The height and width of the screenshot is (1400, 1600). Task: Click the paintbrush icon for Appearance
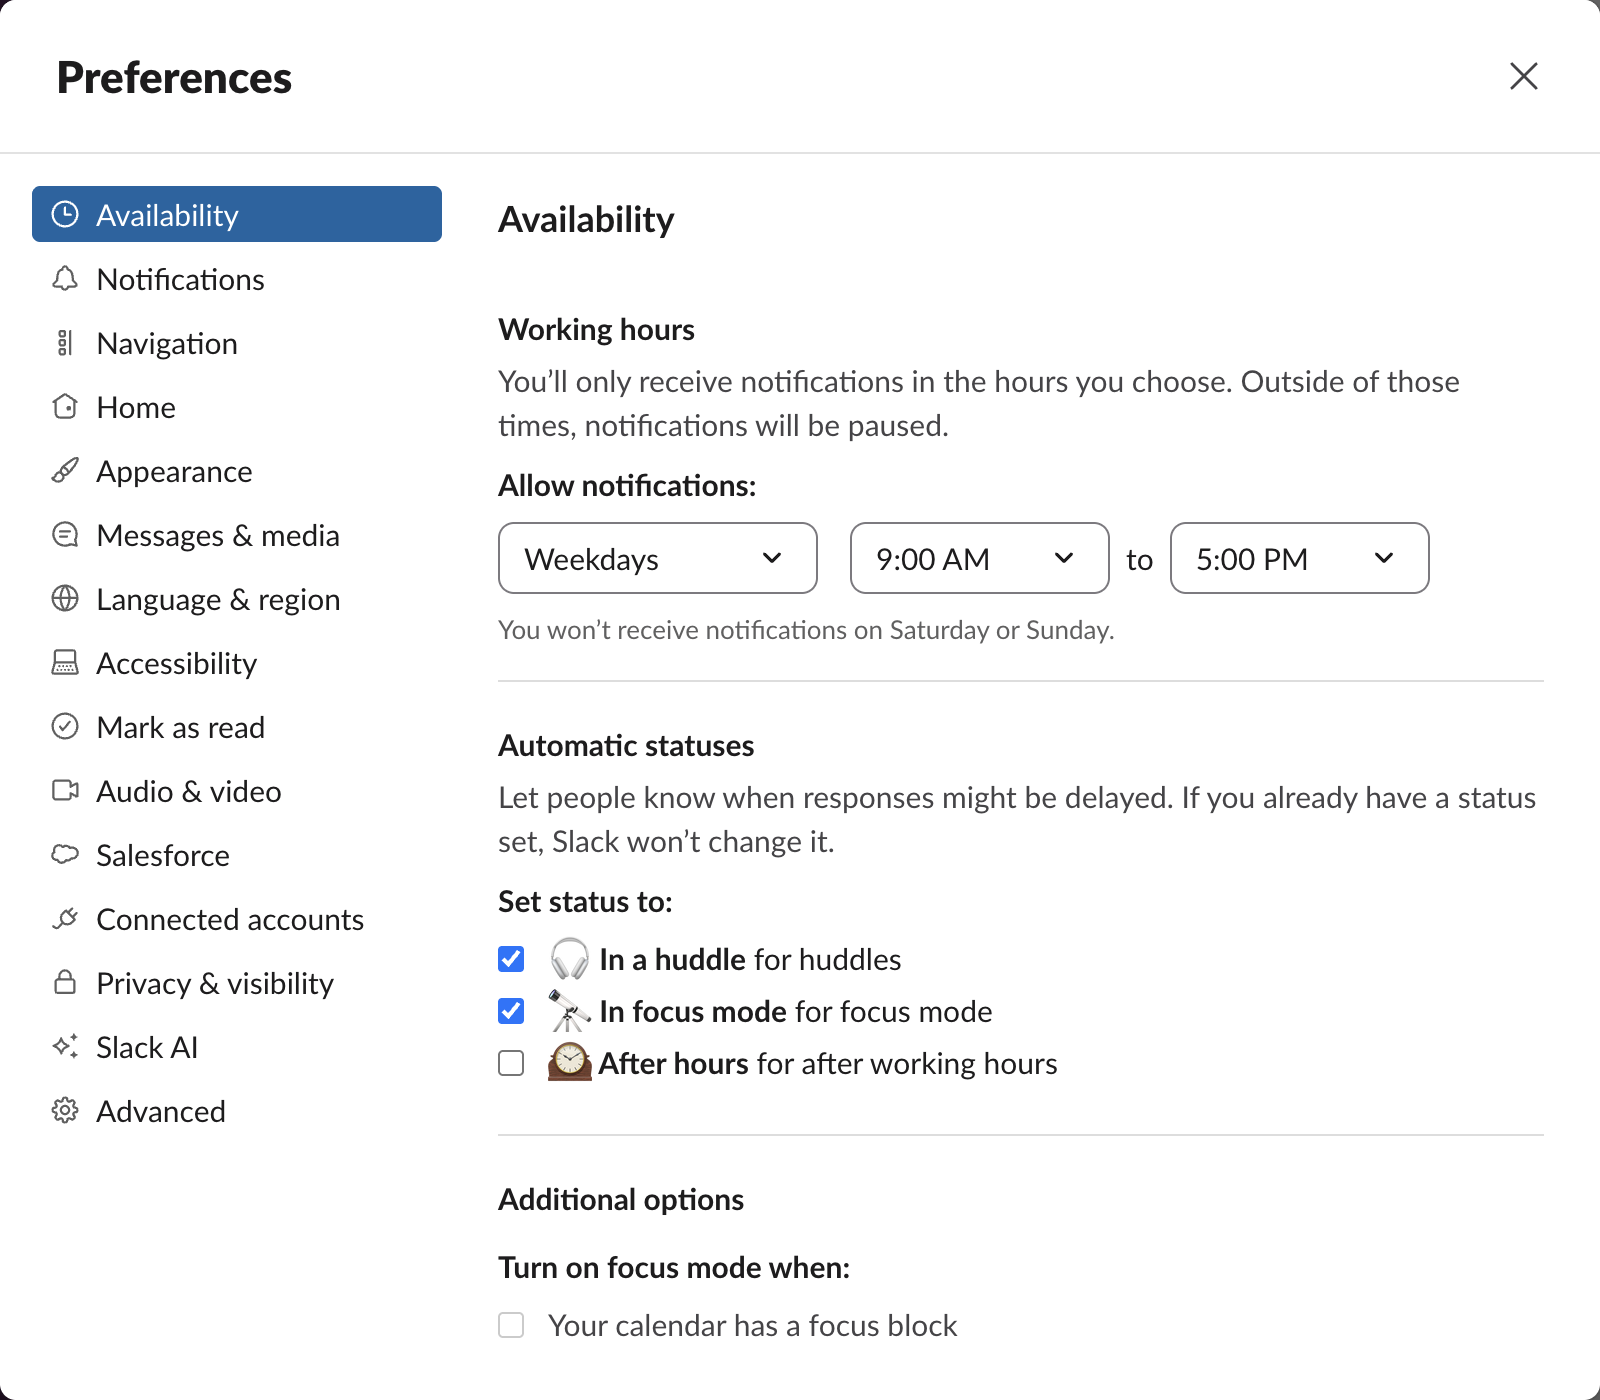(65, 470)
